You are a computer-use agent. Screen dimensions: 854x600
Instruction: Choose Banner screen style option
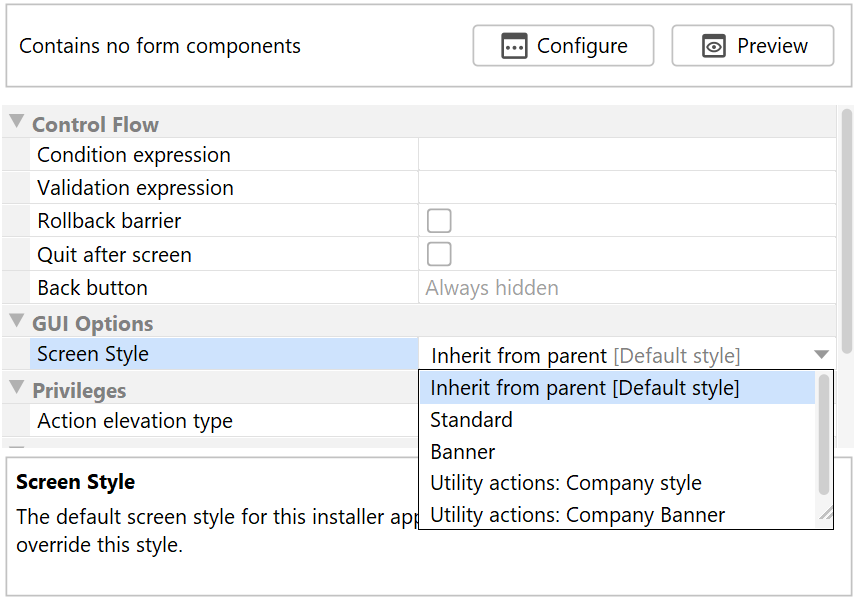(x=463, y=452)
